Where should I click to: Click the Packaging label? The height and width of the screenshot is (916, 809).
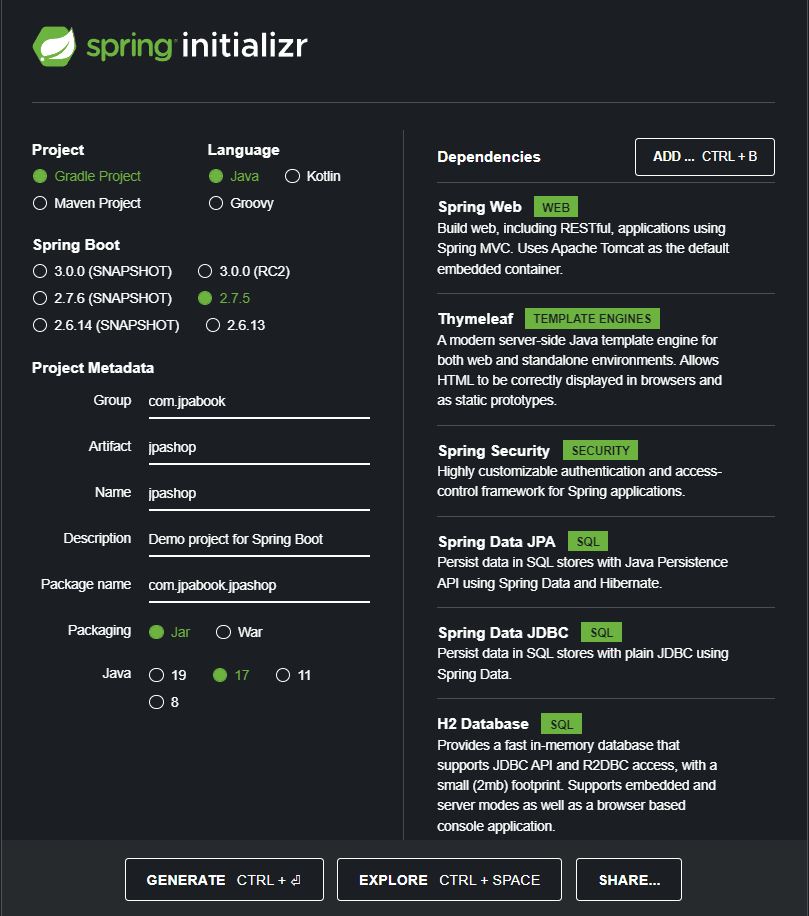click(99, 631)
